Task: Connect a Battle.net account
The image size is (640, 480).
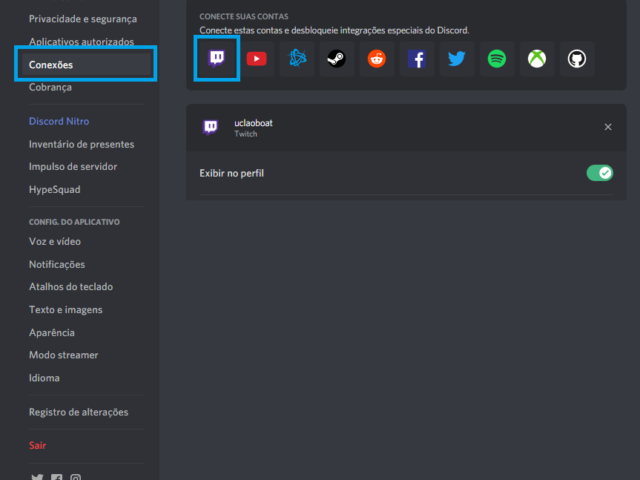Action: tap(297, 58)
